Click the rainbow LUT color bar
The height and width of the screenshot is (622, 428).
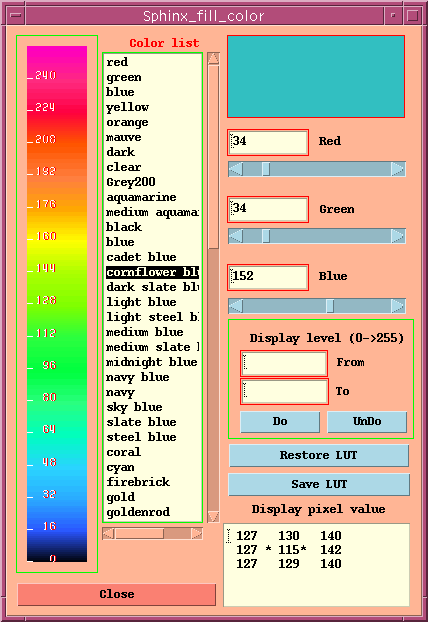(57, 303)
